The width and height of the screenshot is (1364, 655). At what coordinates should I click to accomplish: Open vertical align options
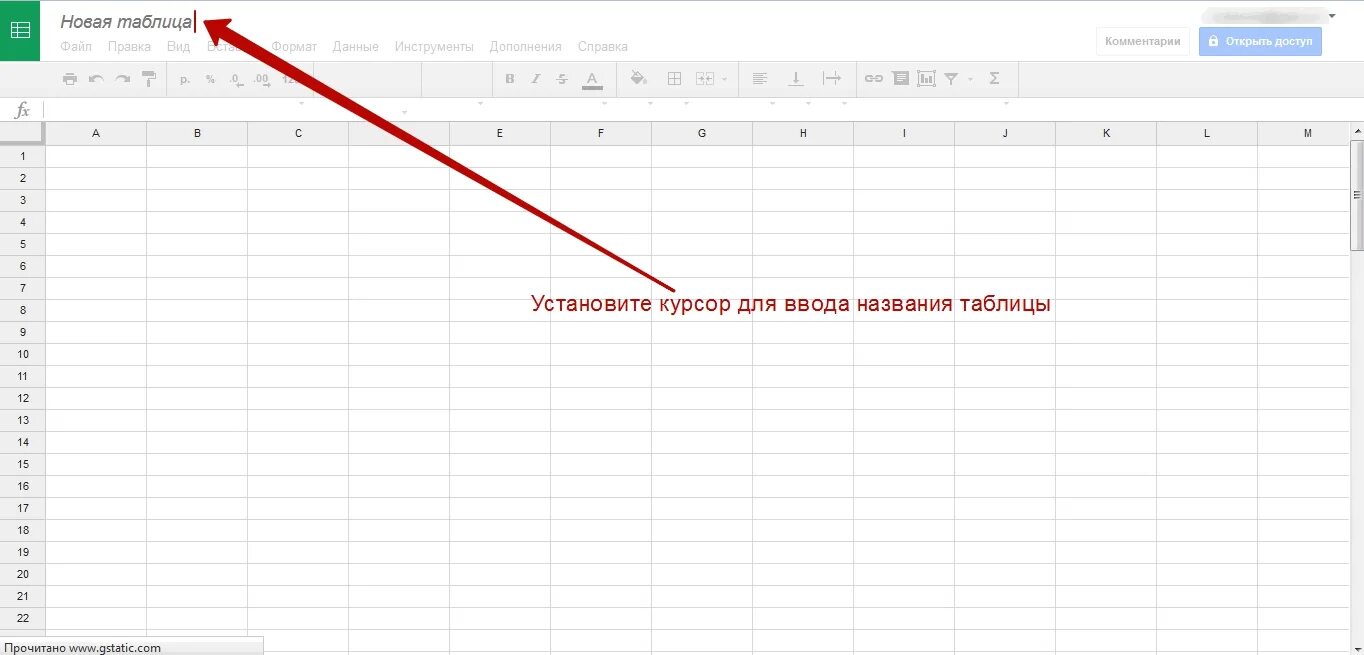pyautogui.click(x=797, y=79)
